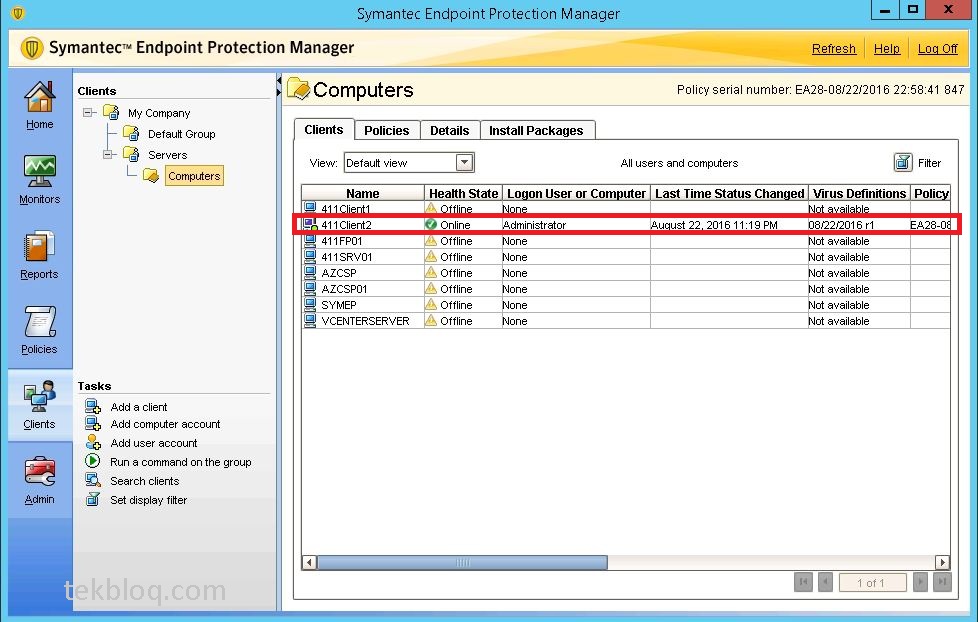Click the computer icon for 411FP01
The image size is (978, 622).
pyautogui.click(x=310, y=241)
